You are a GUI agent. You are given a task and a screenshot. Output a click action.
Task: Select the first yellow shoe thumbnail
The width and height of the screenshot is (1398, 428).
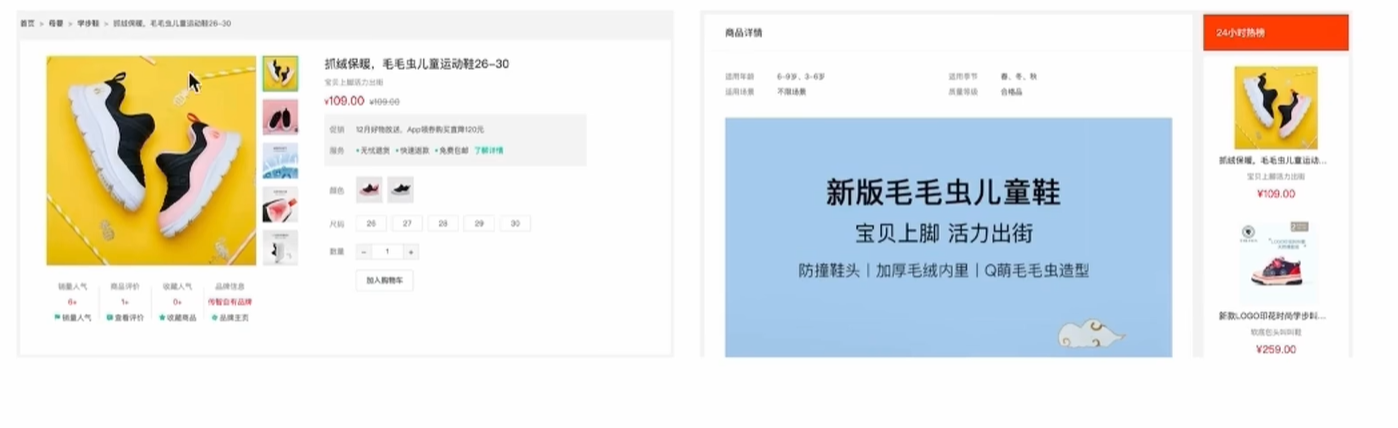click(280, 73)
